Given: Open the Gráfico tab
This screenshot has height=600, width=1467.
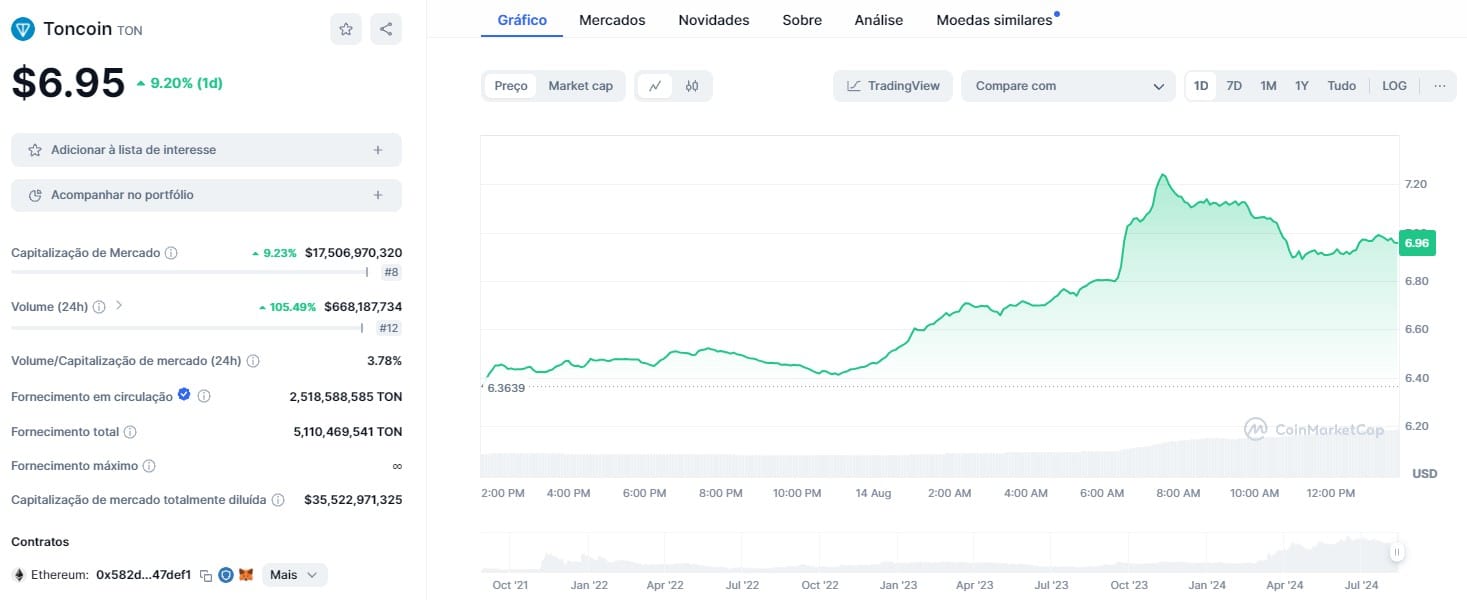Looking at the screenshot, I should tap(522, 20).
